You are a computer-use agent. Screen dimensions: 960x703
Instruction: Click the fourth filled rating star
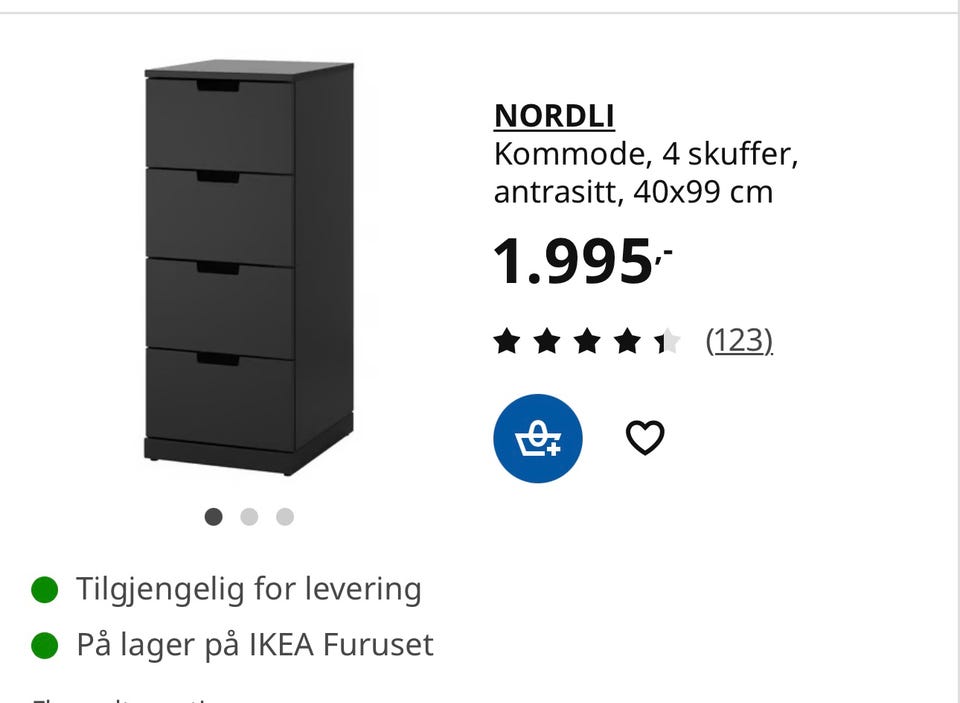pos(627,342)
